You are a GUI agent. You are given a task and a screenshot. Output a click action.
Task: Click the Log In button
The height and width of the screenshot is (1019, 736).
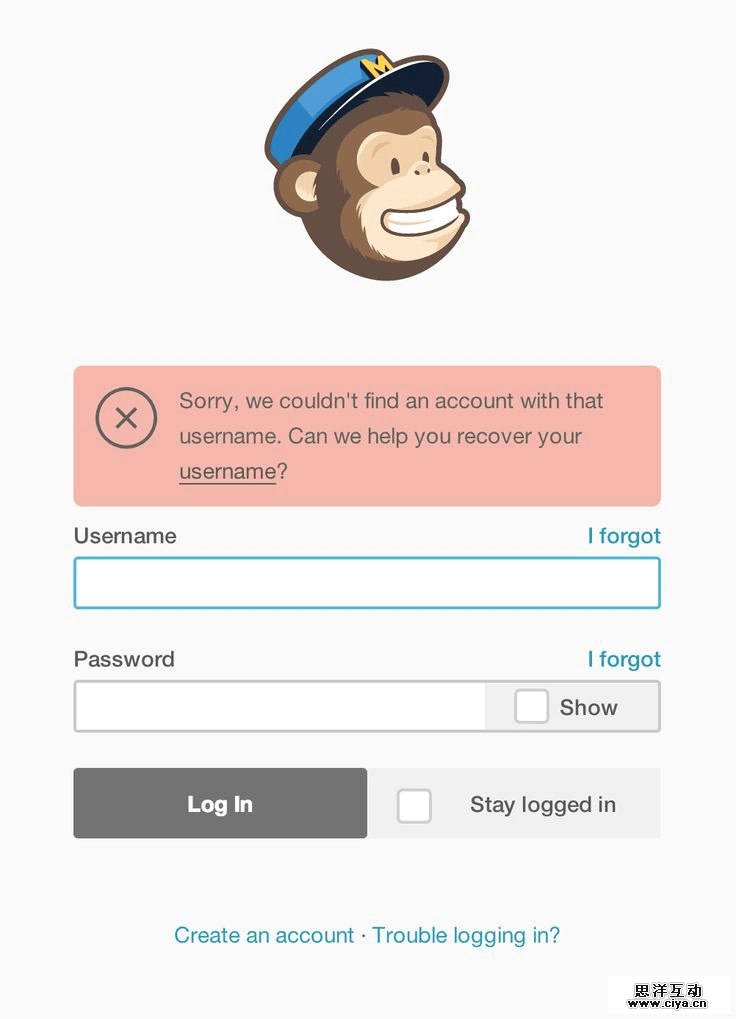pyautogui.click(x=220, y=803)
